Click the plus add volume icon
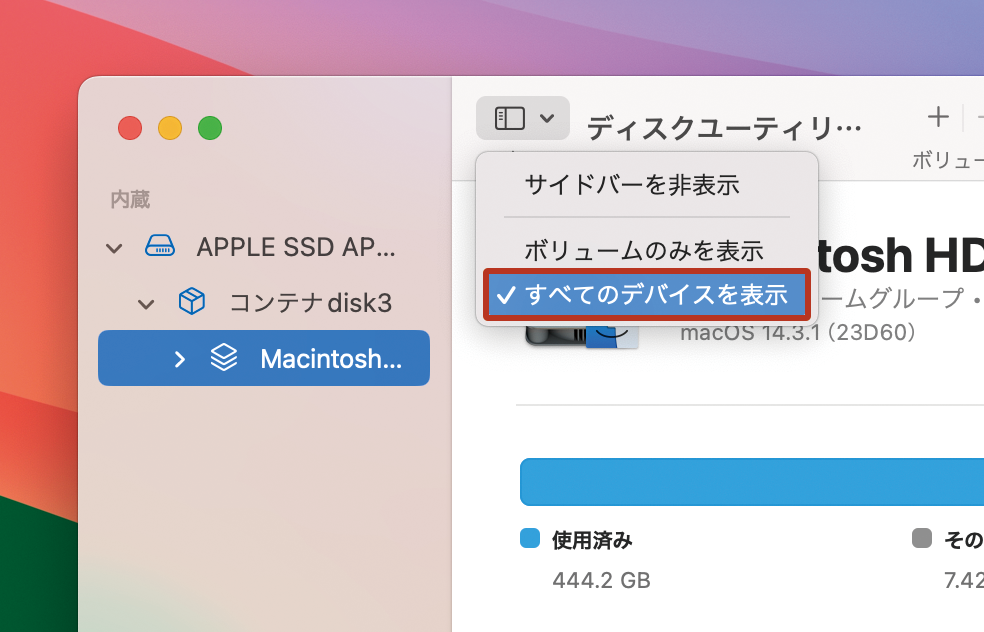The image size is (984, 632). 938,117
